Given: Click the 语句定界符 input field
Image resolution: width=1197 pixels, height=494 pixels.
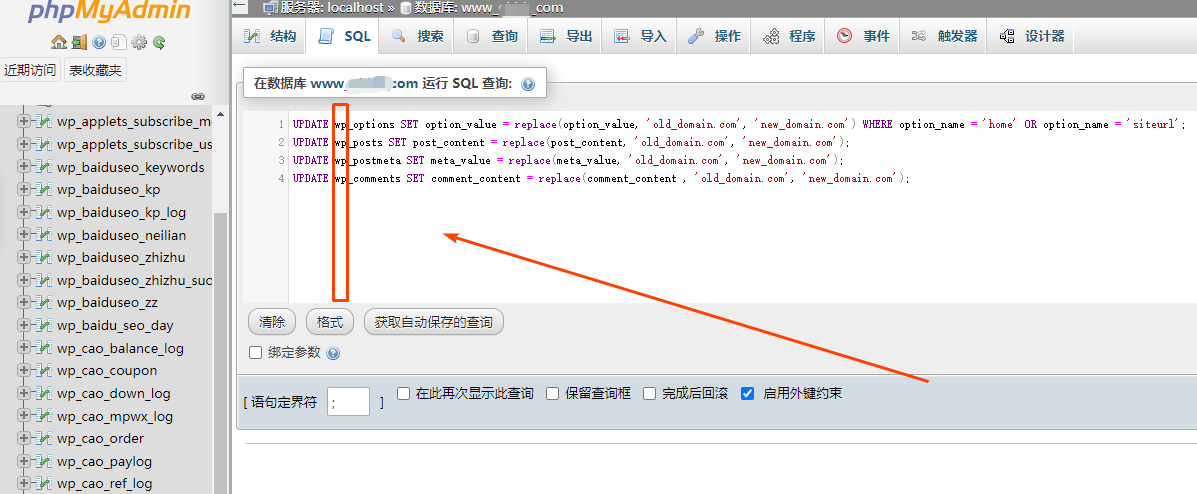Looking at the screenshot, I should tap(348, 402).
